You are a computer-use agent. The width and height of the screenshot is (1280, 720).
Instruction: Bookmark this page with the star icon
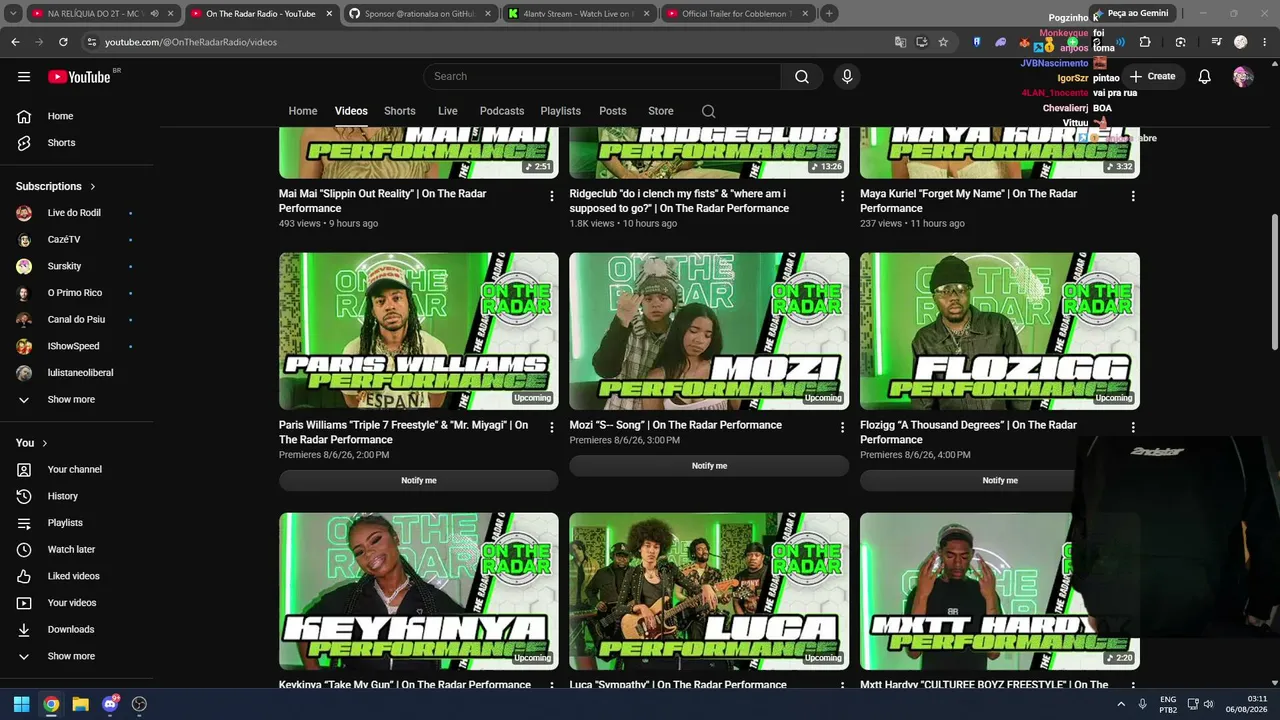[x=943, y=42]
